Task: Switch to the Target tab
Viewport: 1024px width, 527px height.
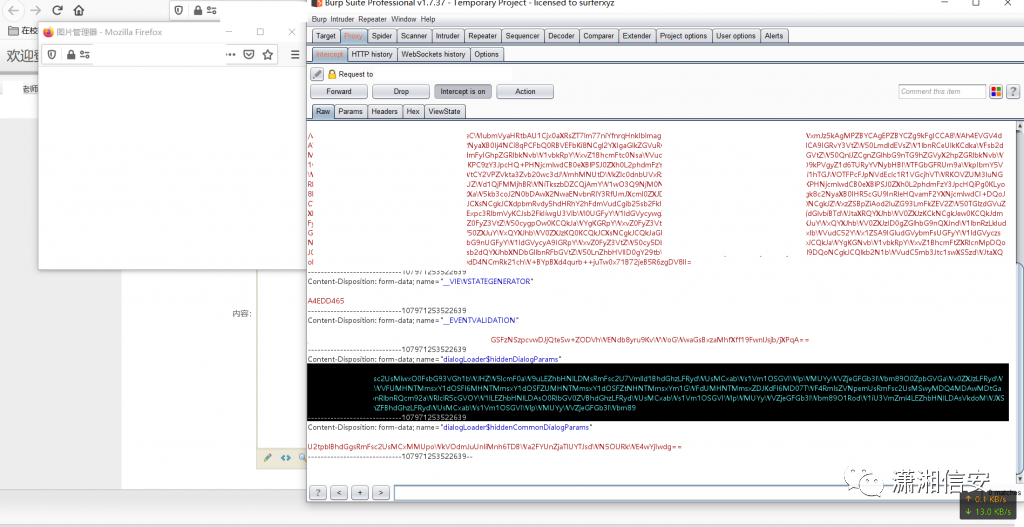Action: (x=325, y=36)
